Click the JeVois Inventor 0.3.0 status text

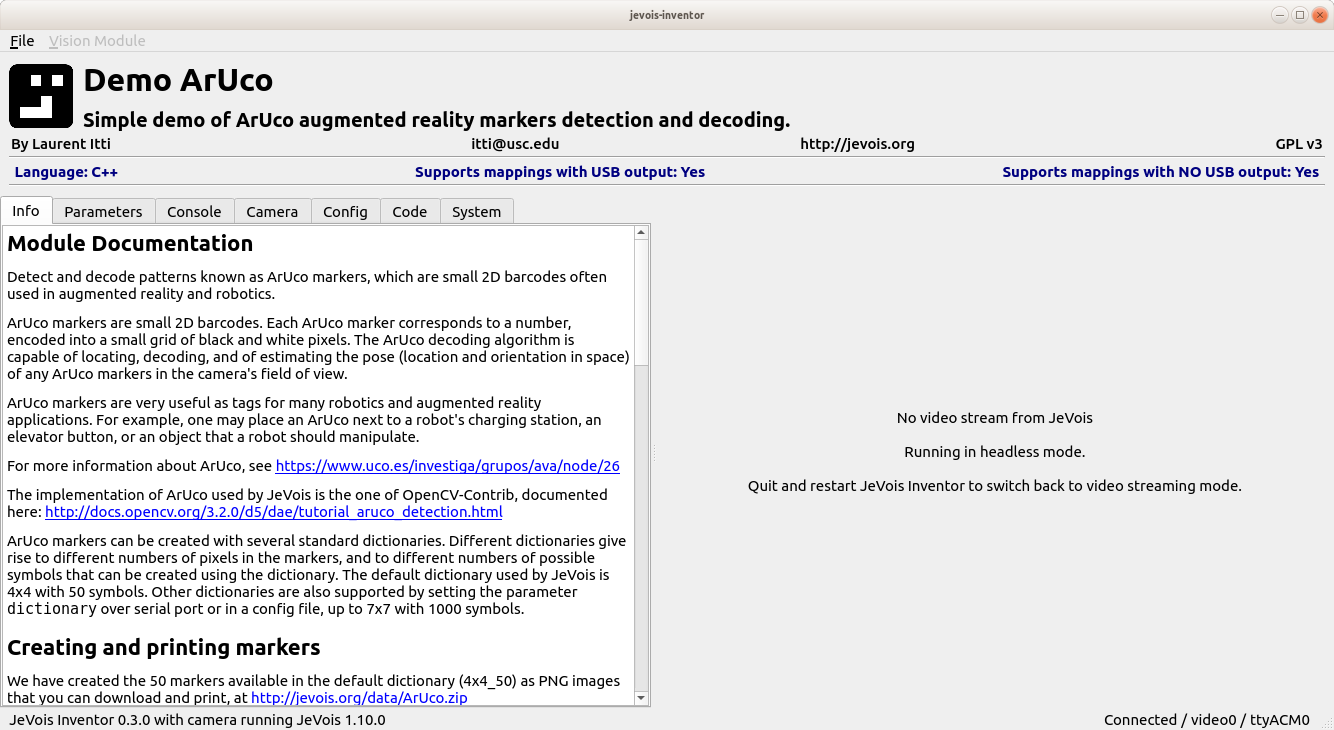coord(198,720)
